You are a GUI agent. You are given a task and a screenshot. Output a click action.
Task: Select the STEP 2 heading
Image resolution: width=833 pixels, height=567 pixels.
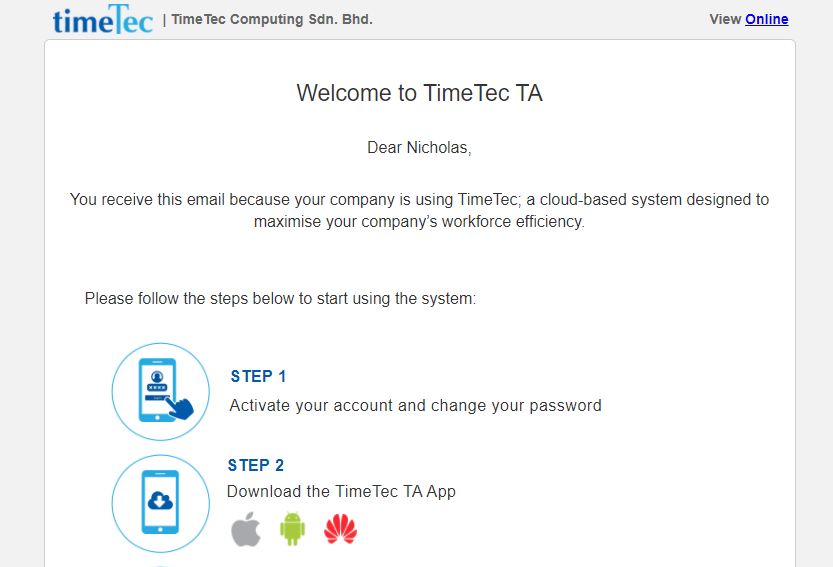[x=256, y=465]
